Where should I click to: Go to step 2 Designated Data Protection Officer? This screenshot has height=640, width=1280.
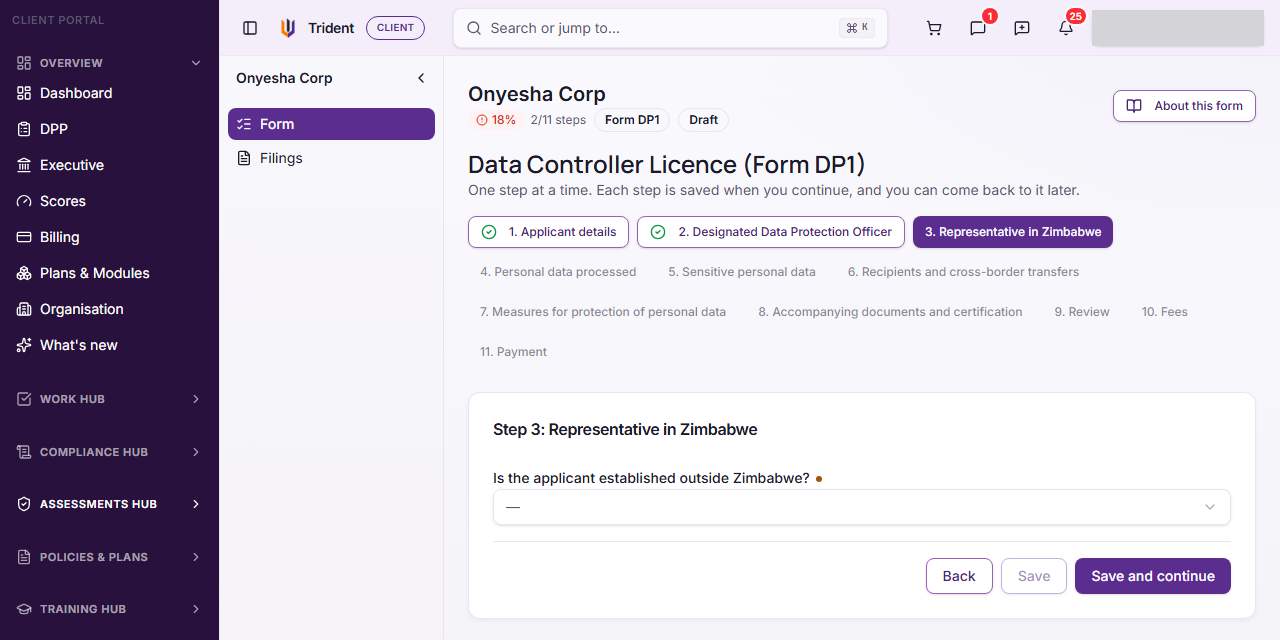tap(771, 232)
